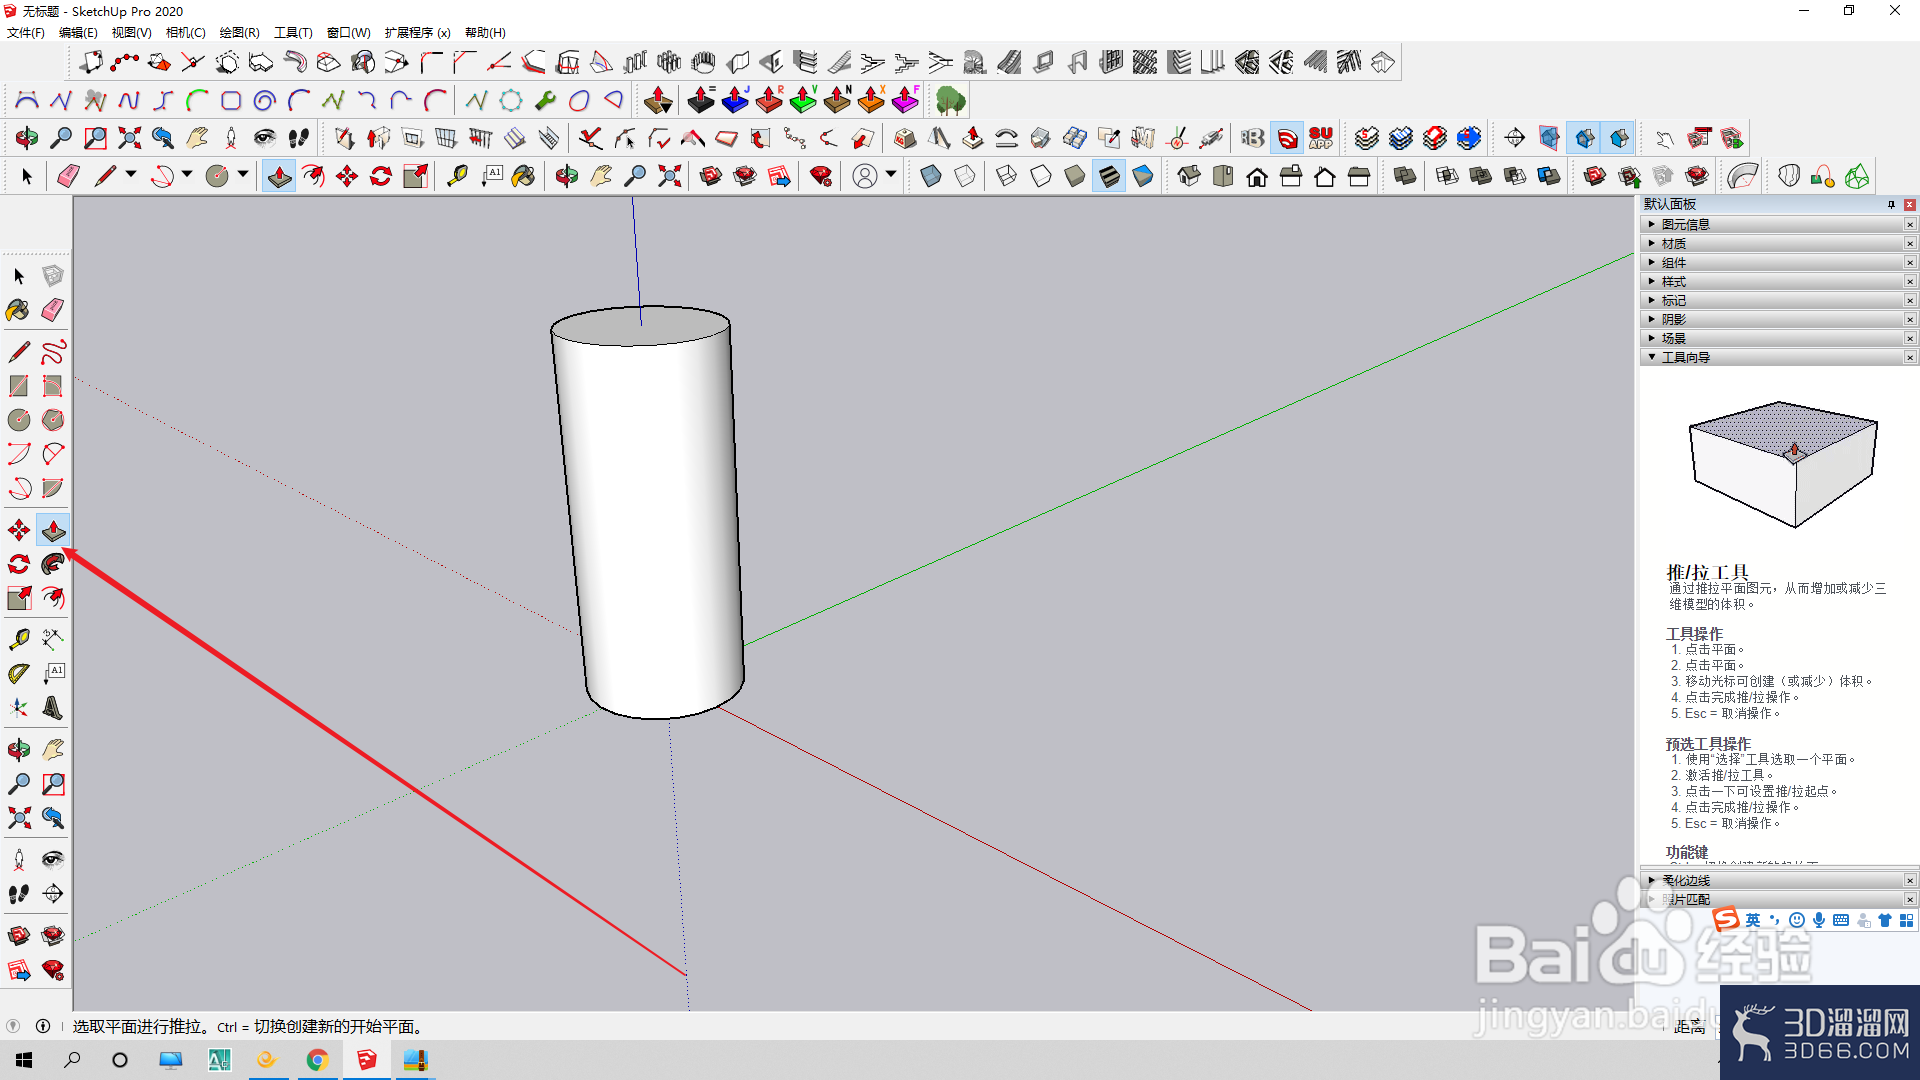The image size is (1920, 1080).
Task: Activate the highlighted Push/Pull tool in left toolbar
Action: [53, 530]
